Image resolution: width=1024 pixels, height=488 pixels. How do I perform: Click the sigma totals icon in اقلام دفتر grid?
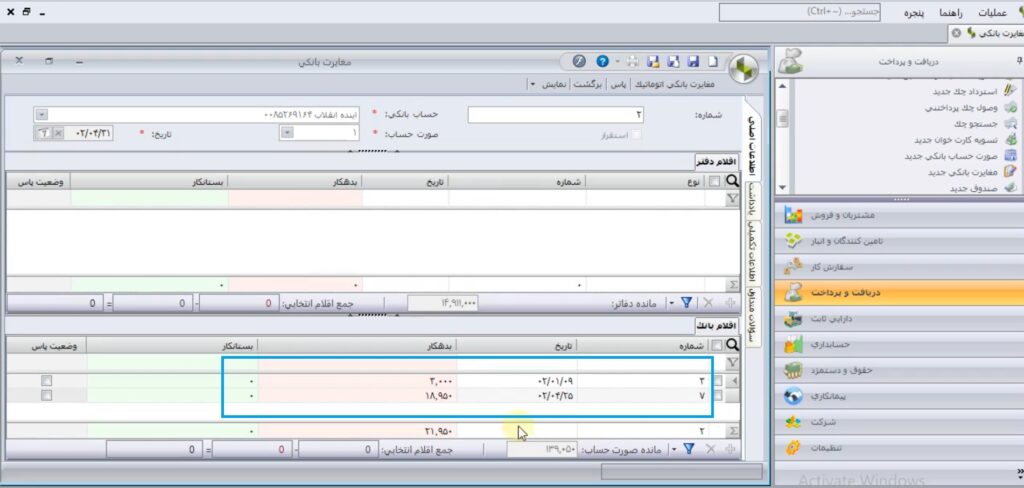click(x=732, y=285)
